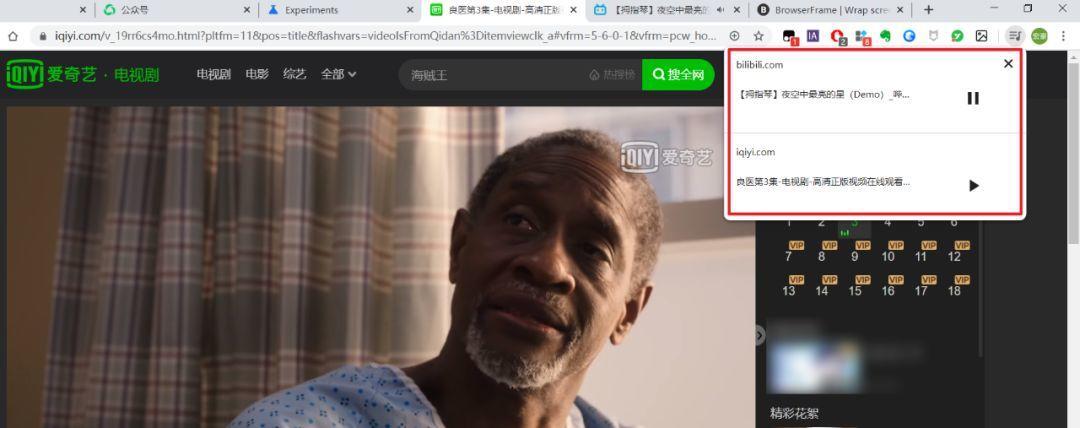The image size is (1080, 428).
Task: Switch to the BrowserFrame tab
Action: [x=832, y=10]
